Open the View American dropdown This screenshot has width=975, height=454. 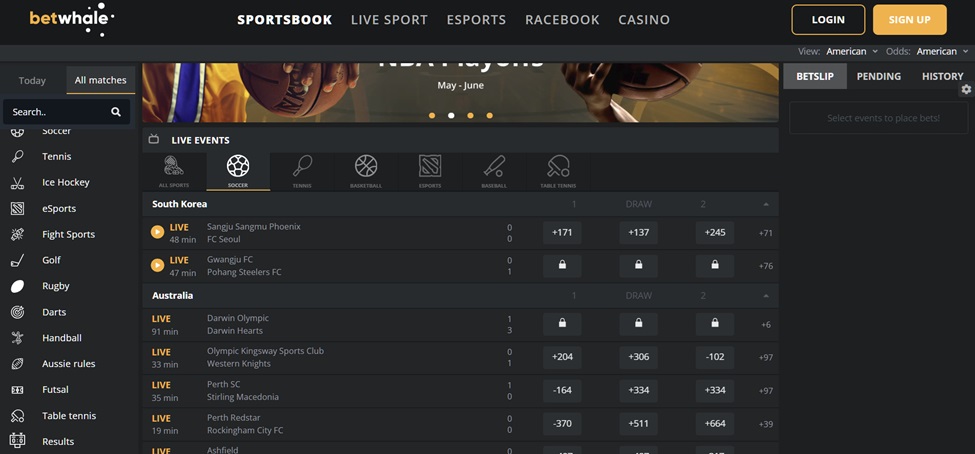click(x=851, y=51)
